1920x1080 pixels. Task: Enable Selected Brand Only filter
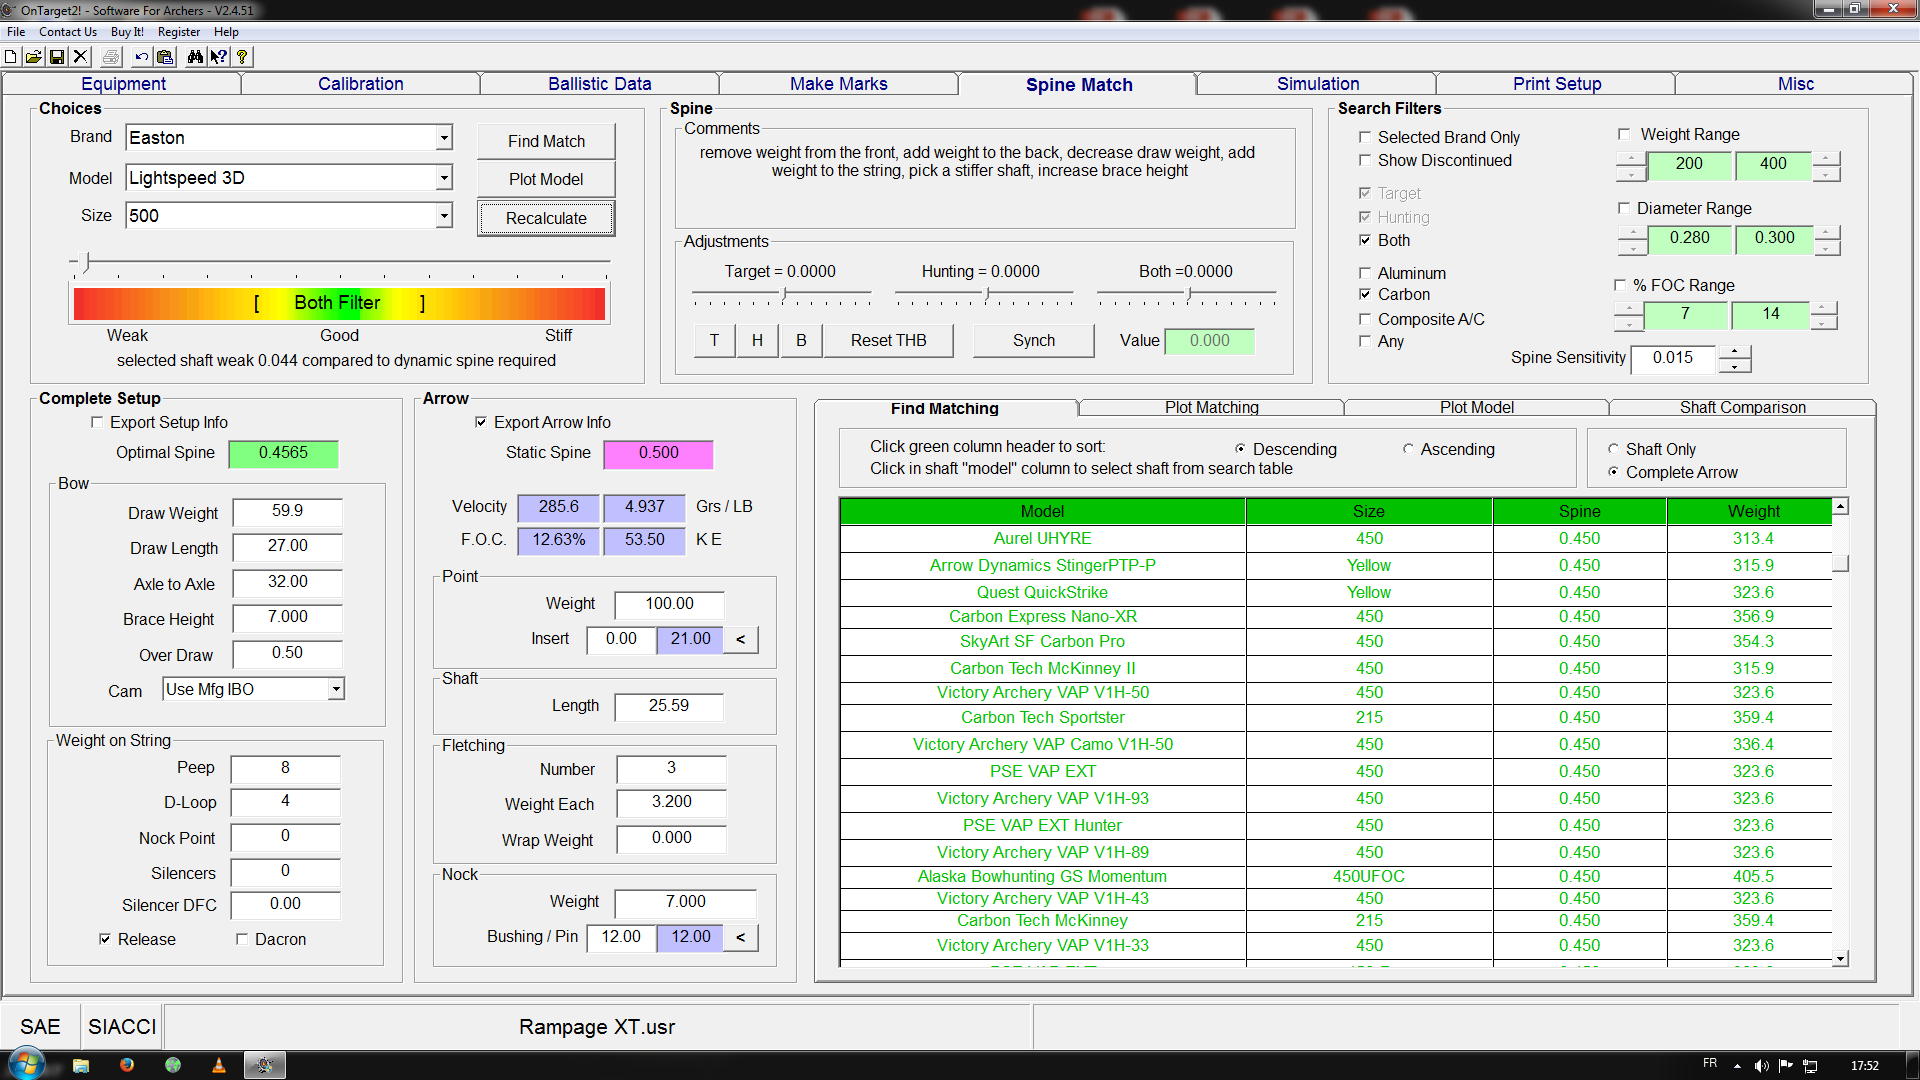1365,137
